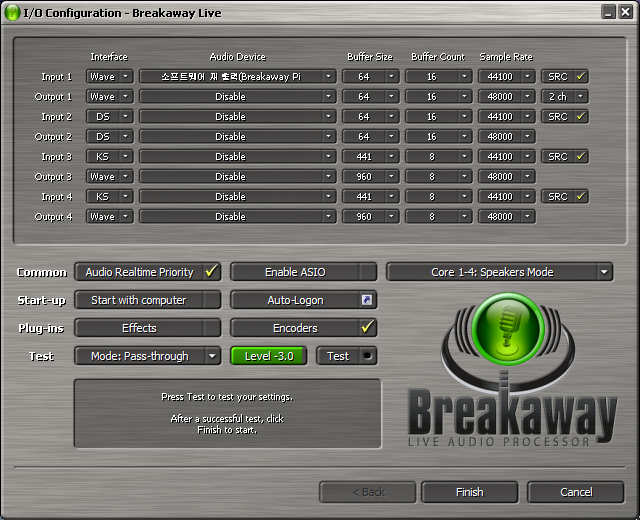Open Output 2 Buffer Size dropdown
Screen dimensions: 640x520
pyautogui.click(x=370, y=136)
